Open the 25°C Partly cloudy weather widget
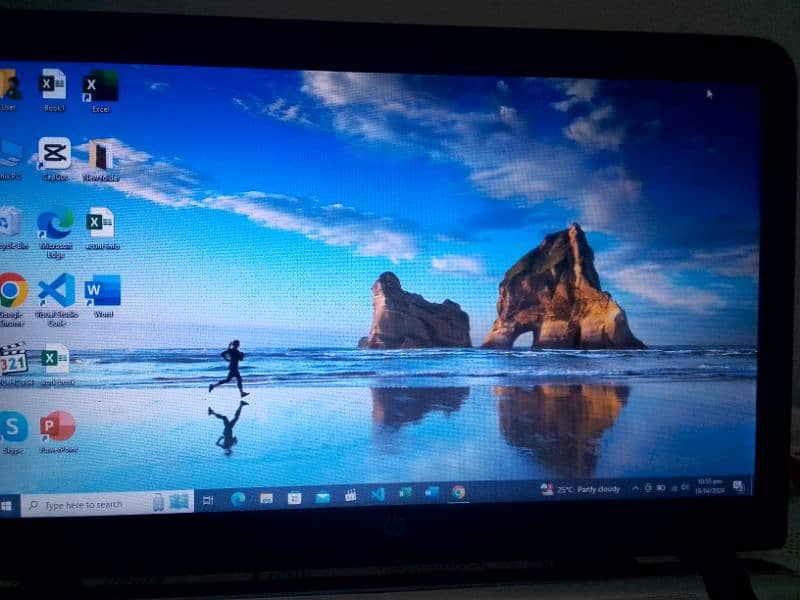This screenshot has height=600, width=800. pos(581,490)
